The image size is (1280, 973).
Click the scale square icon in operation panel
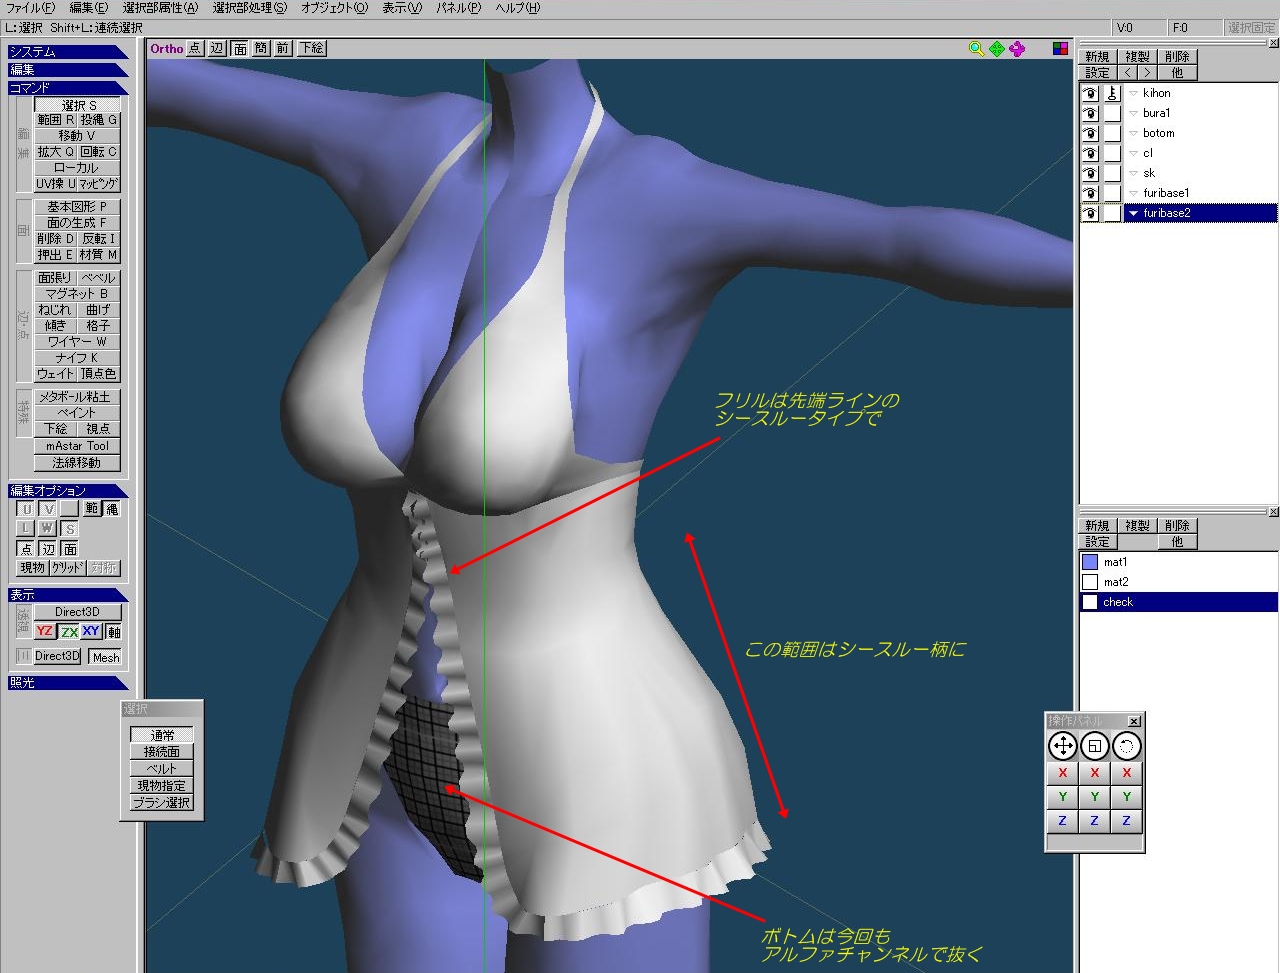pyautogui.click(x=1095, y=746)
